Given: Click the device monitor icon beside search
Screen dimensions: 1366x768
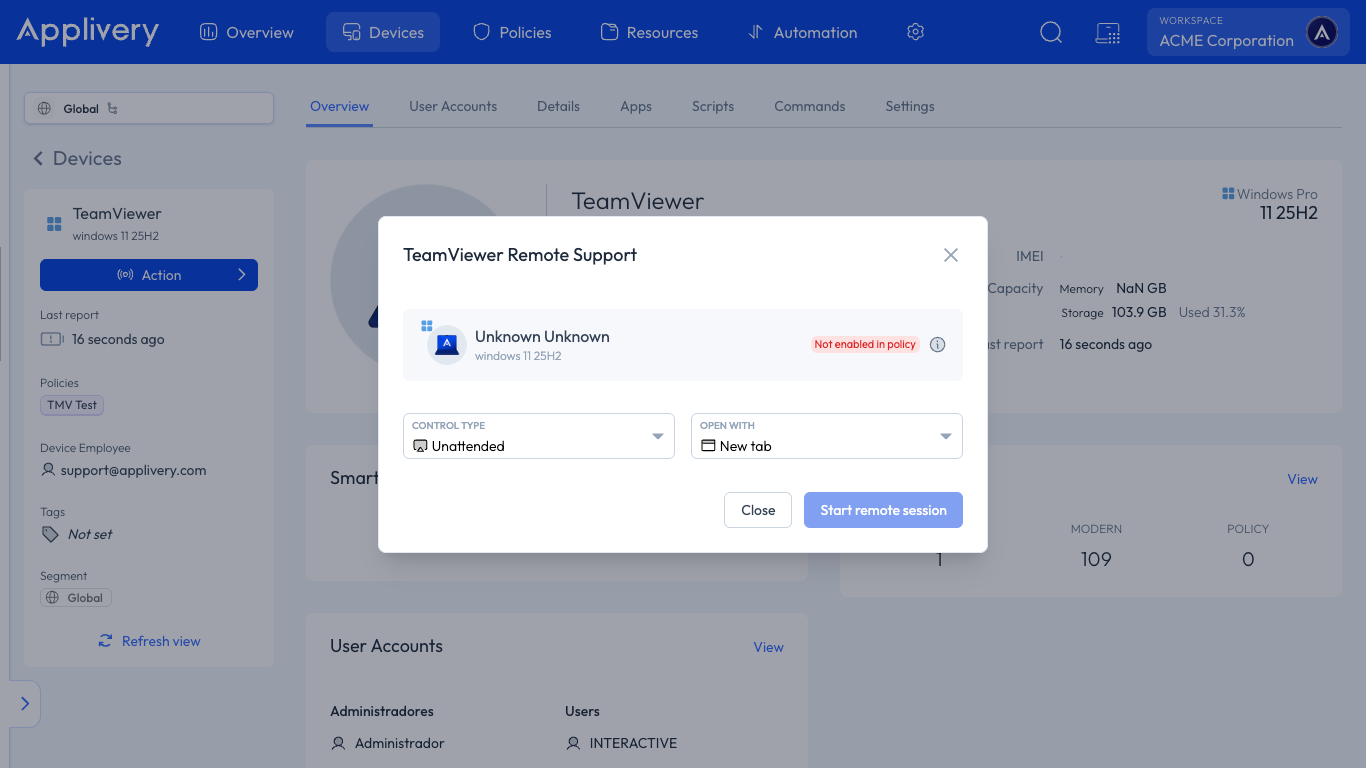Looking at the screenshot, I should click(1107, 32).
